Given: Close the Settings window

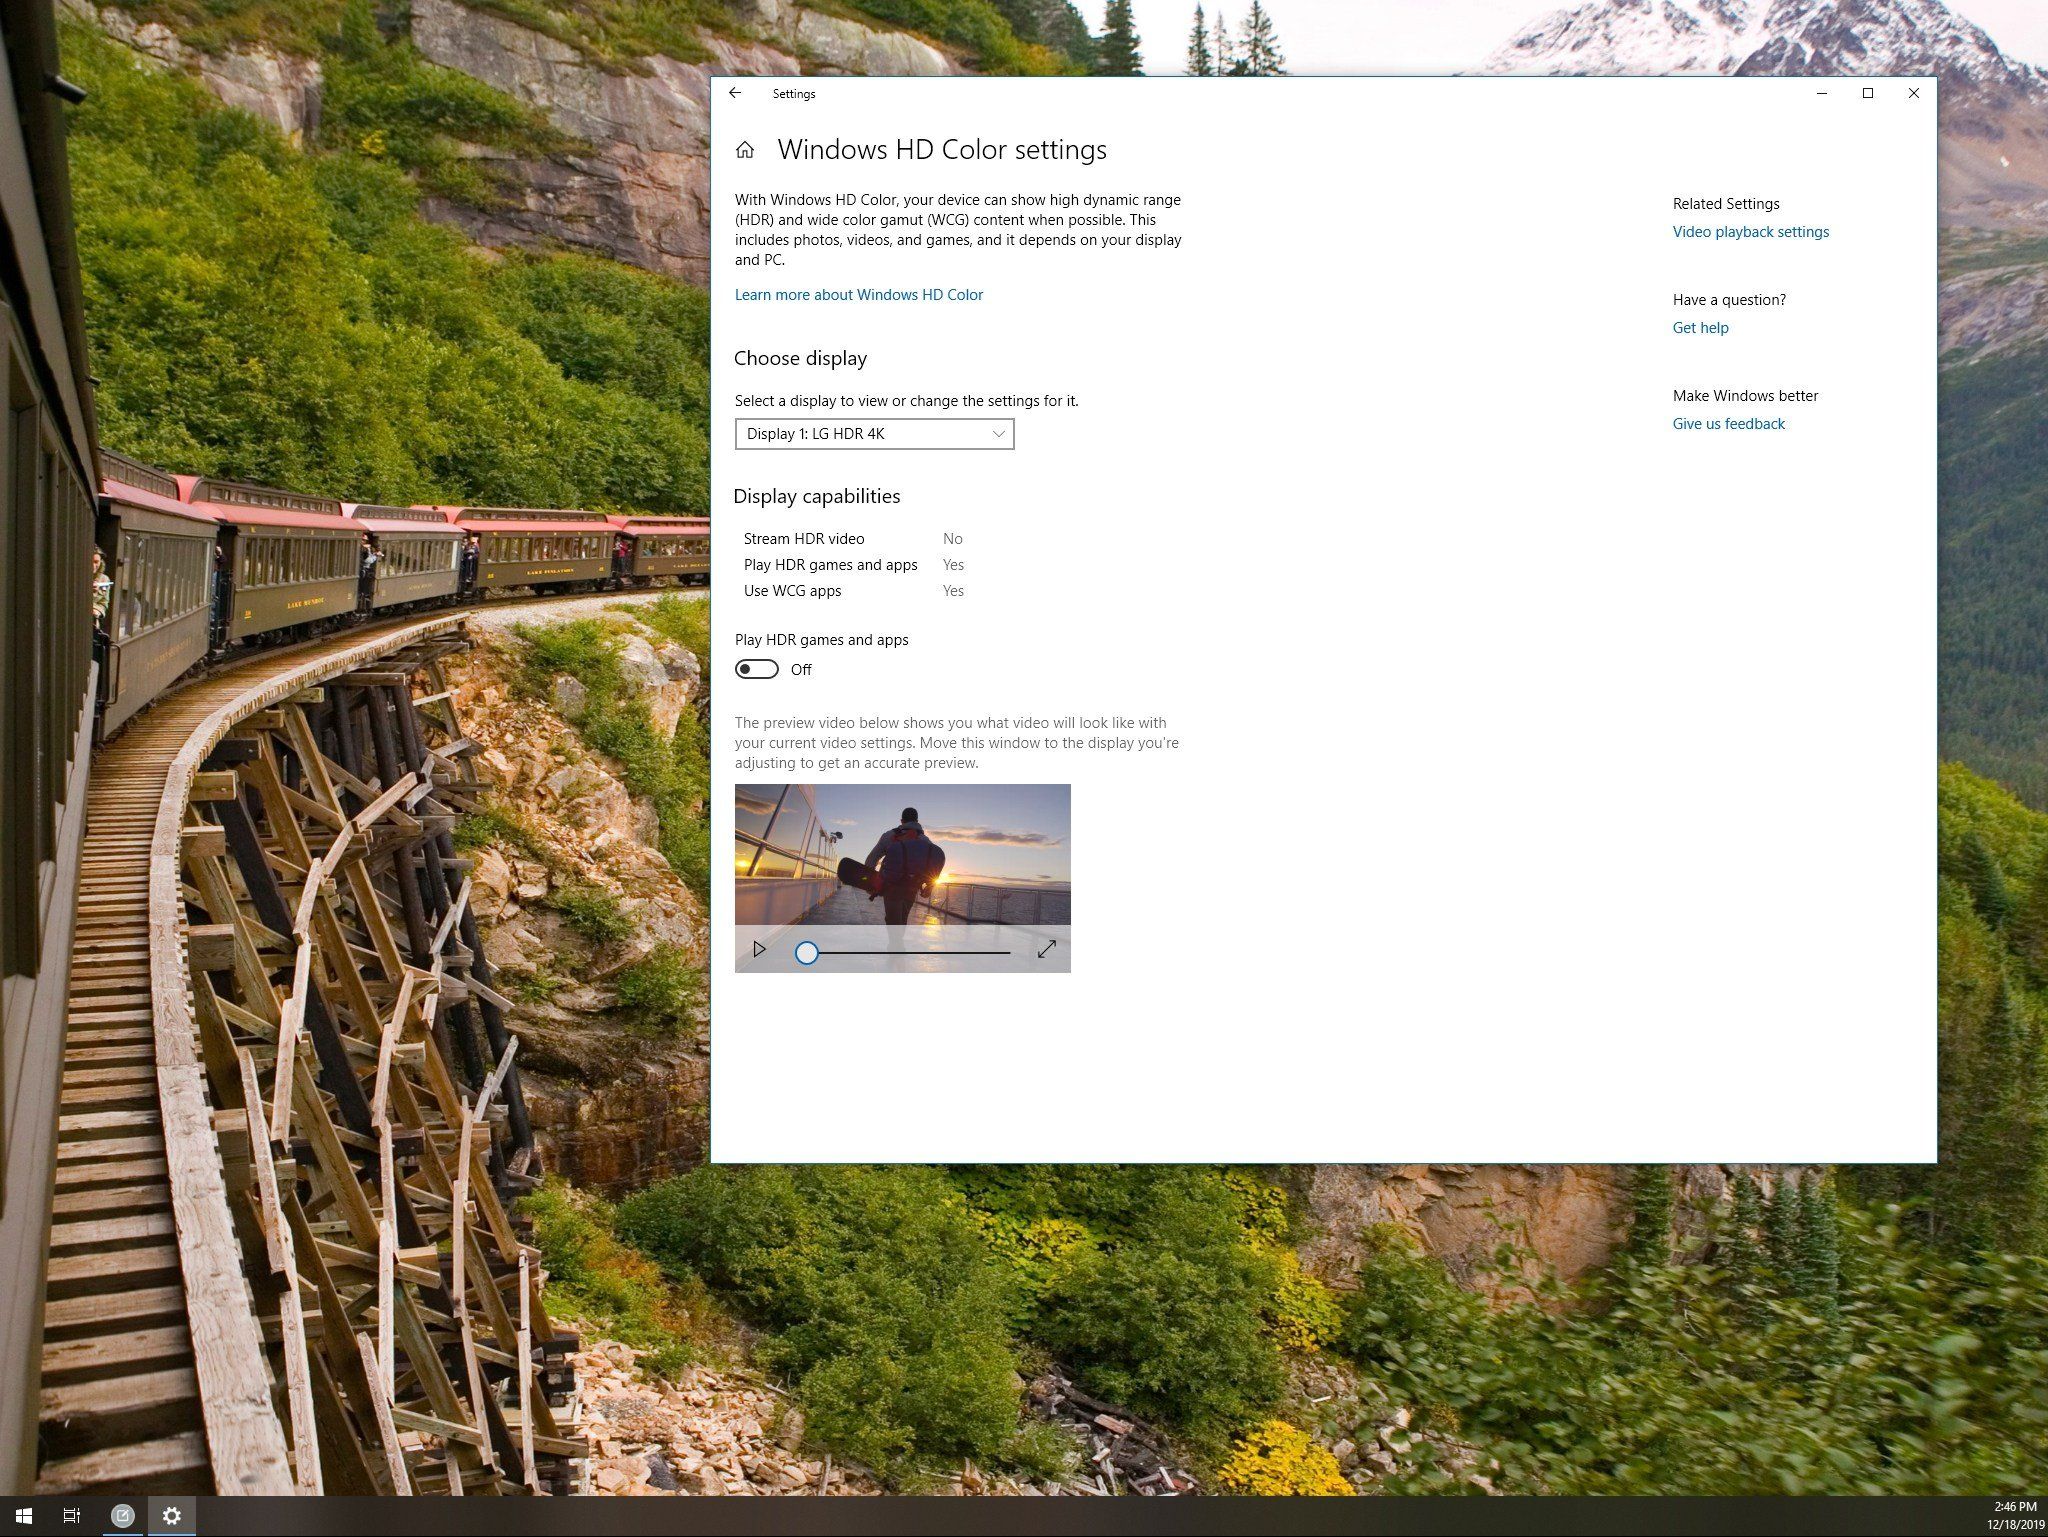Looking at the screenshot, I should click(1913, 93).
